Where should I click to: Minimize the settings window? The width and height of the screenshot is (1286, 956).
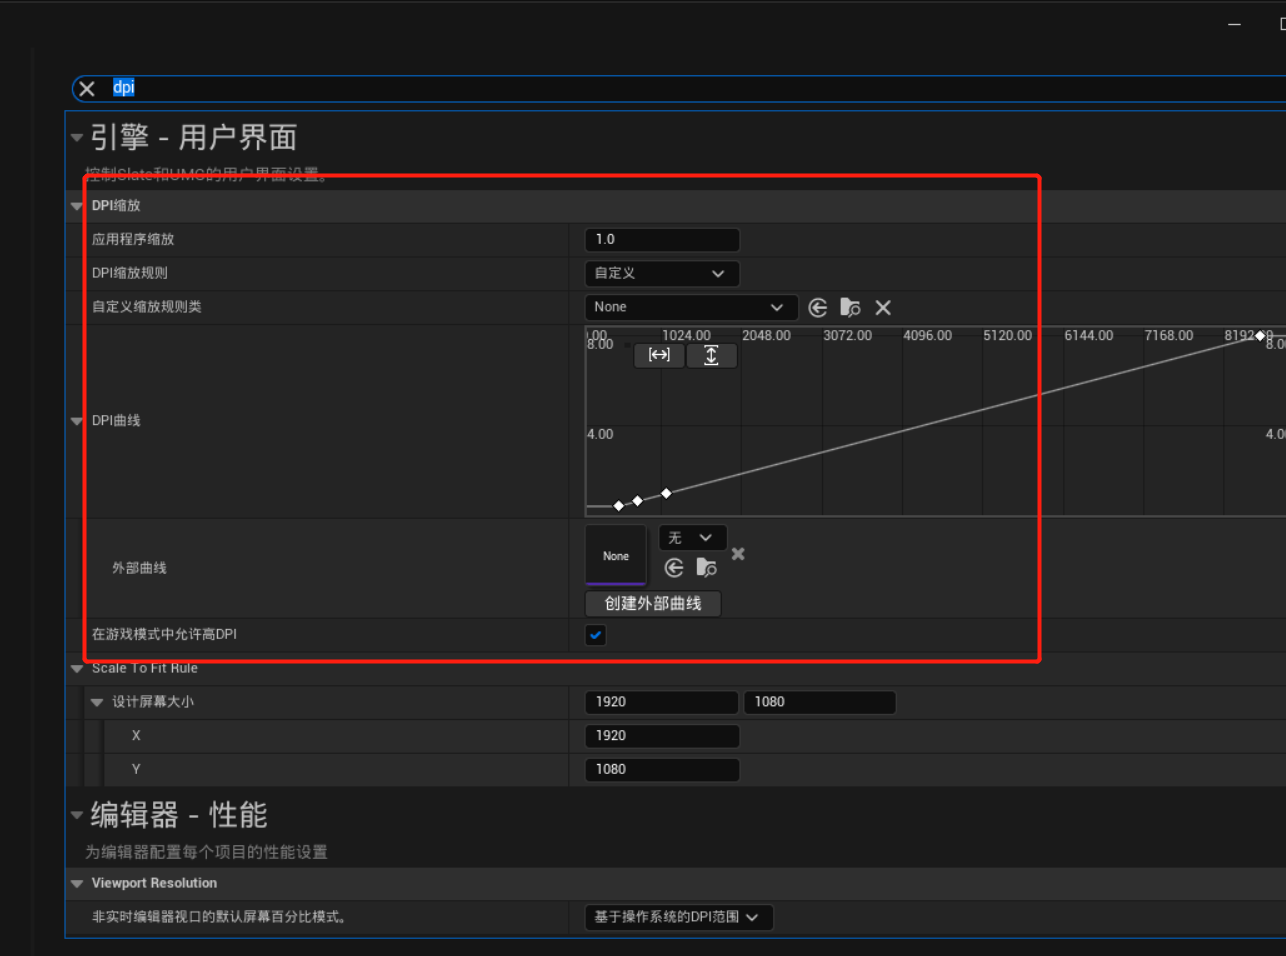click(x=1235, y=24)
